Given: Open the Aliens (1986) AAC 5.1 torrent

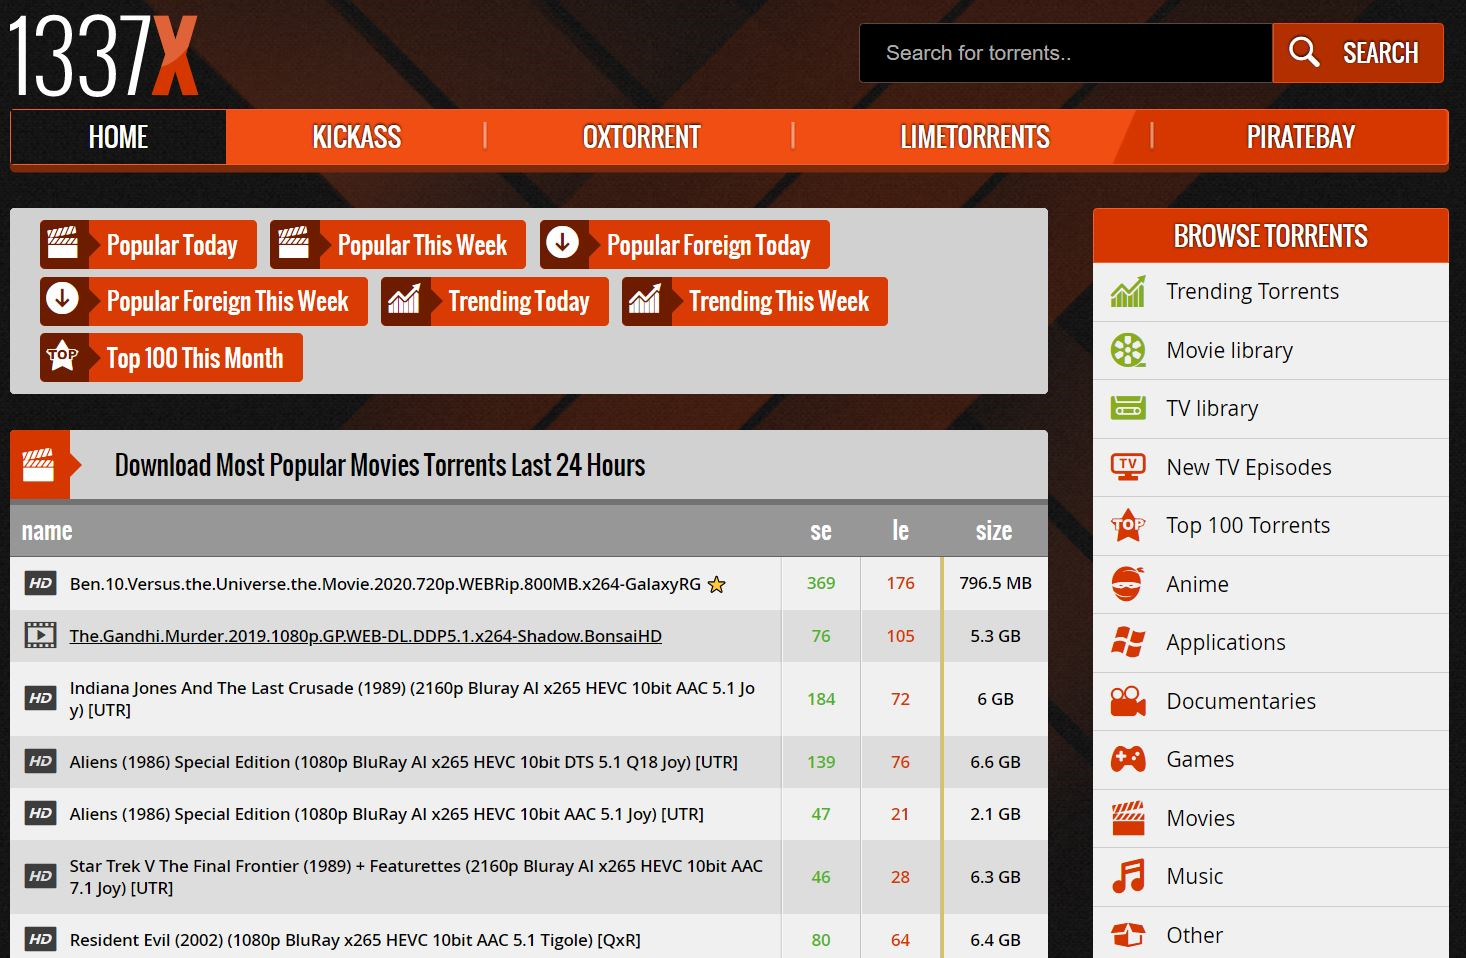Looking at the screenshot, I should [387, 814].
